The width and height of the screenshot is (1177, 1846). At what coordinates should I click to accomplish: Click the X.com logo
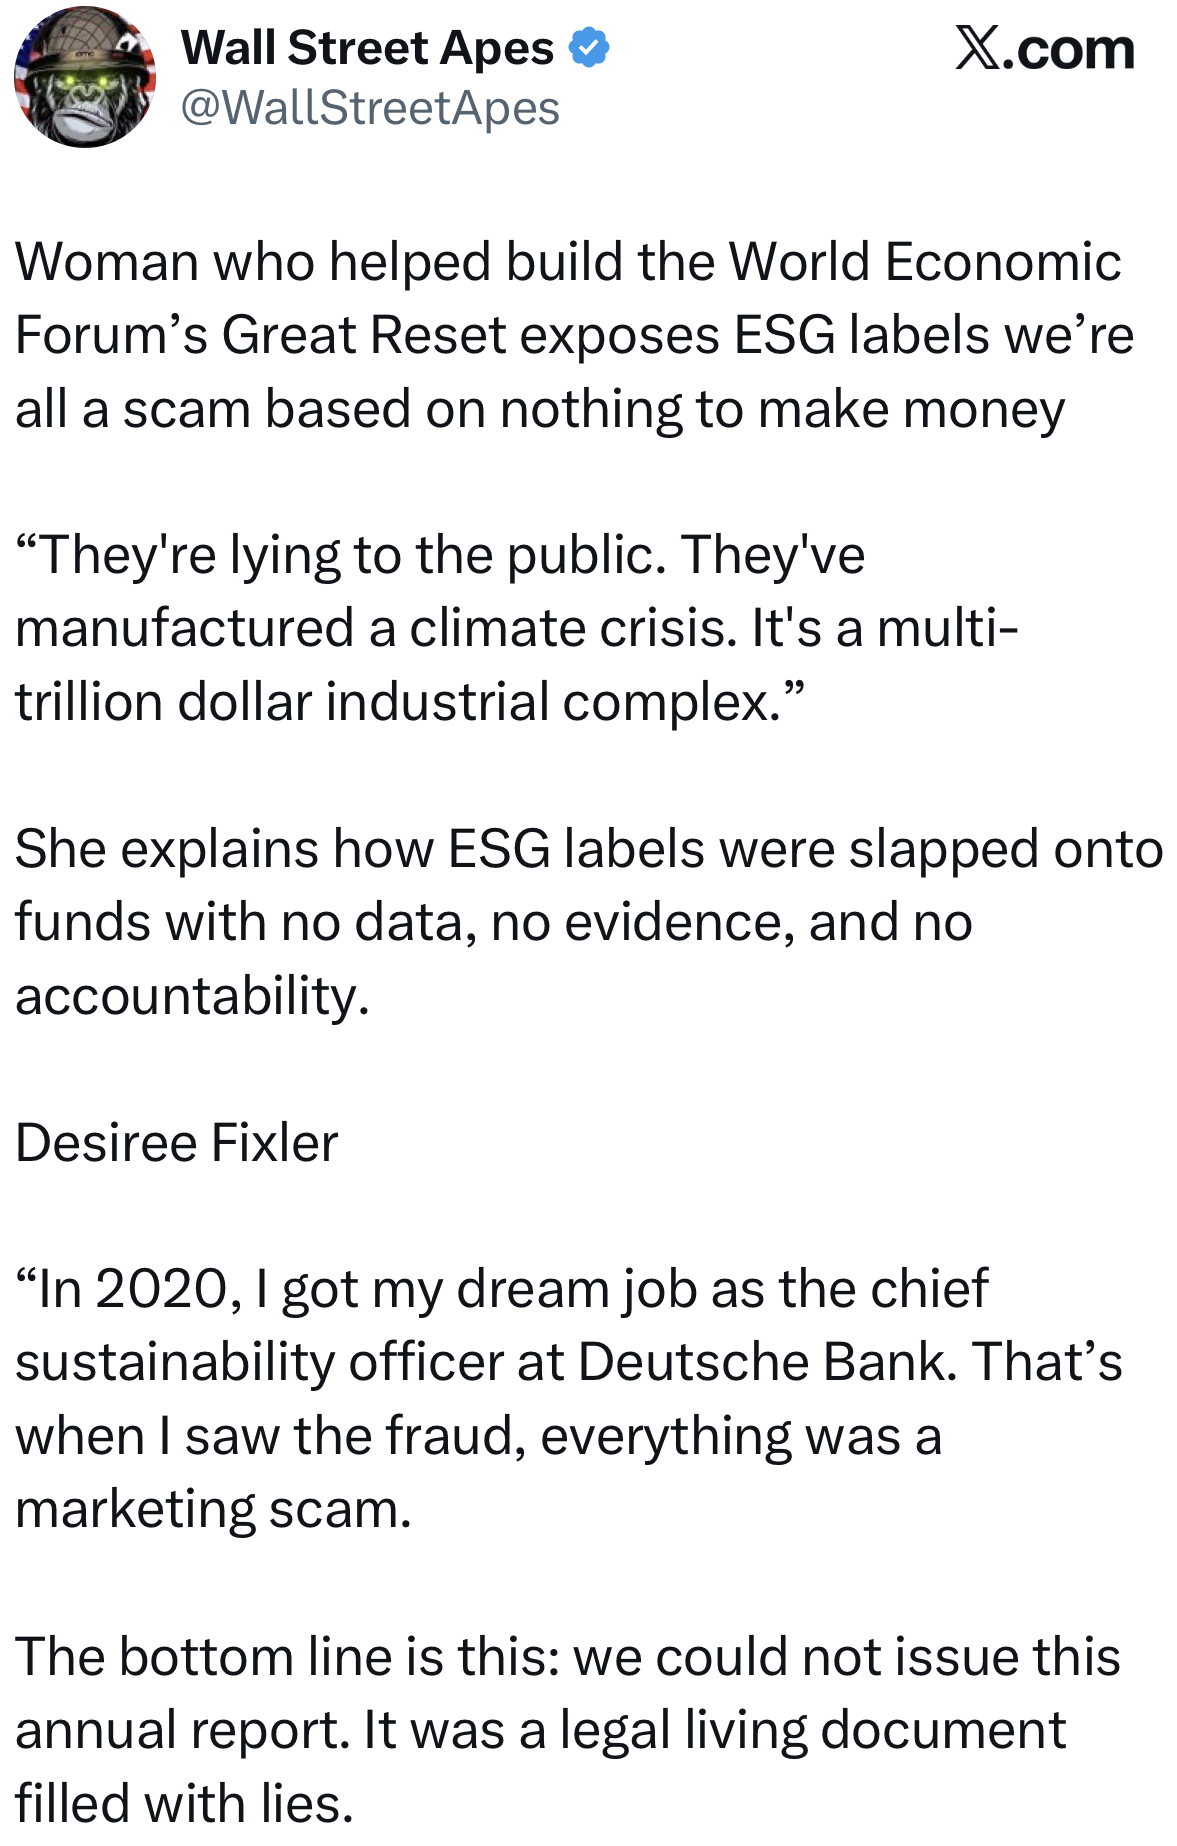click(x=1044, y=50)
